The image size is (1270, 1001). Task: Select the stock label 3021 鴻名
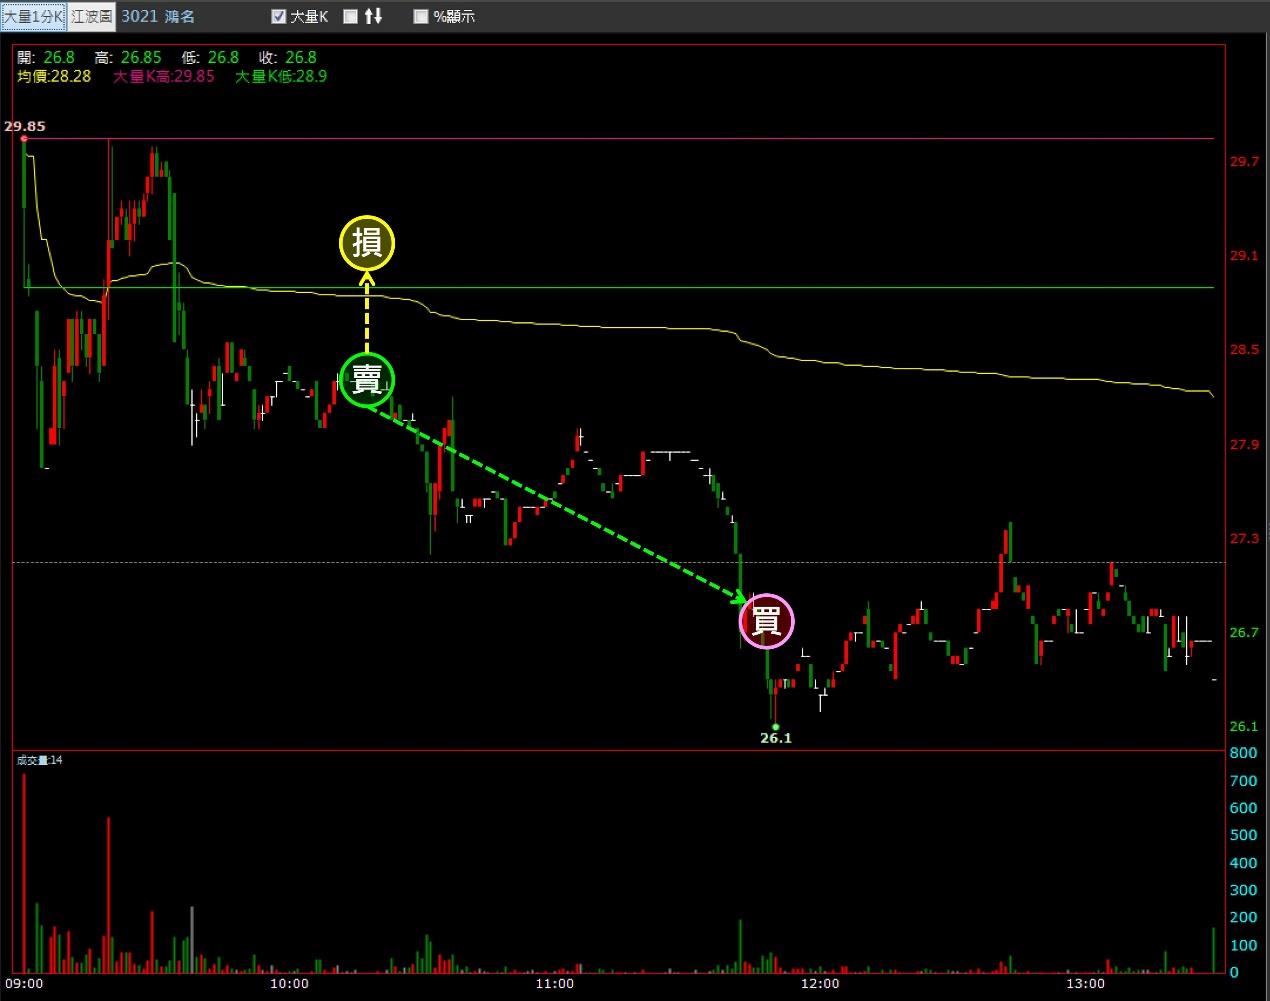point(158,16)
